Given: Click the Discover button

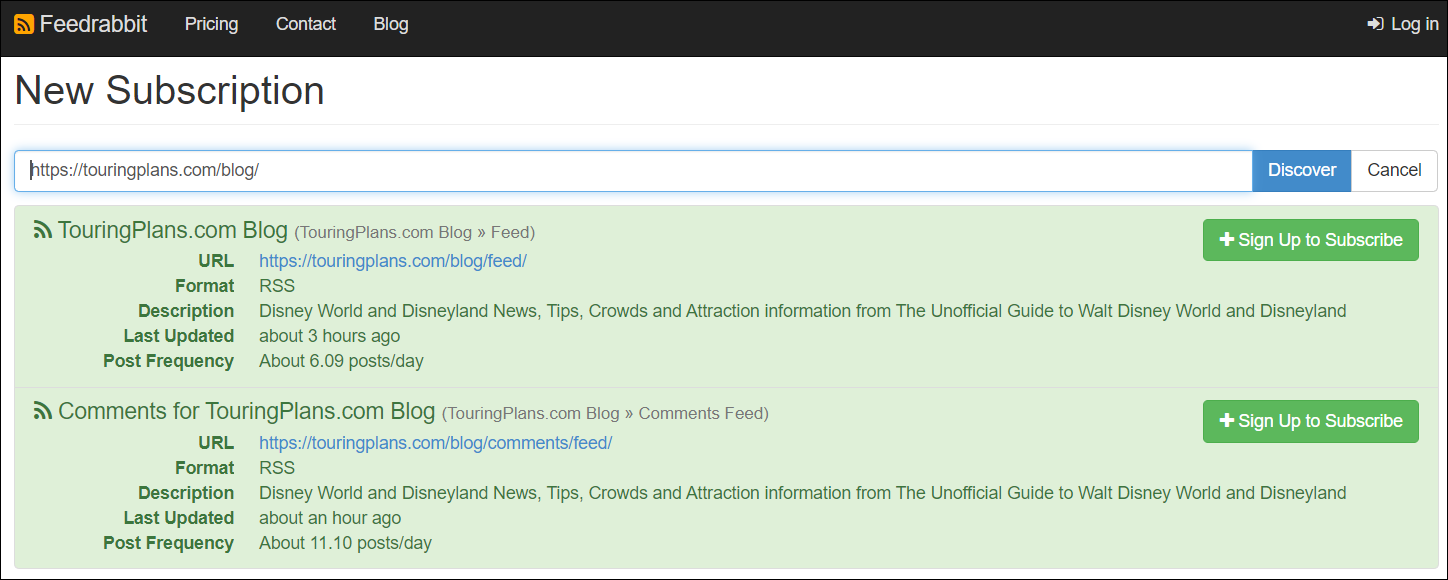Looking at the screenshot, I should [x=1302, y=170].
